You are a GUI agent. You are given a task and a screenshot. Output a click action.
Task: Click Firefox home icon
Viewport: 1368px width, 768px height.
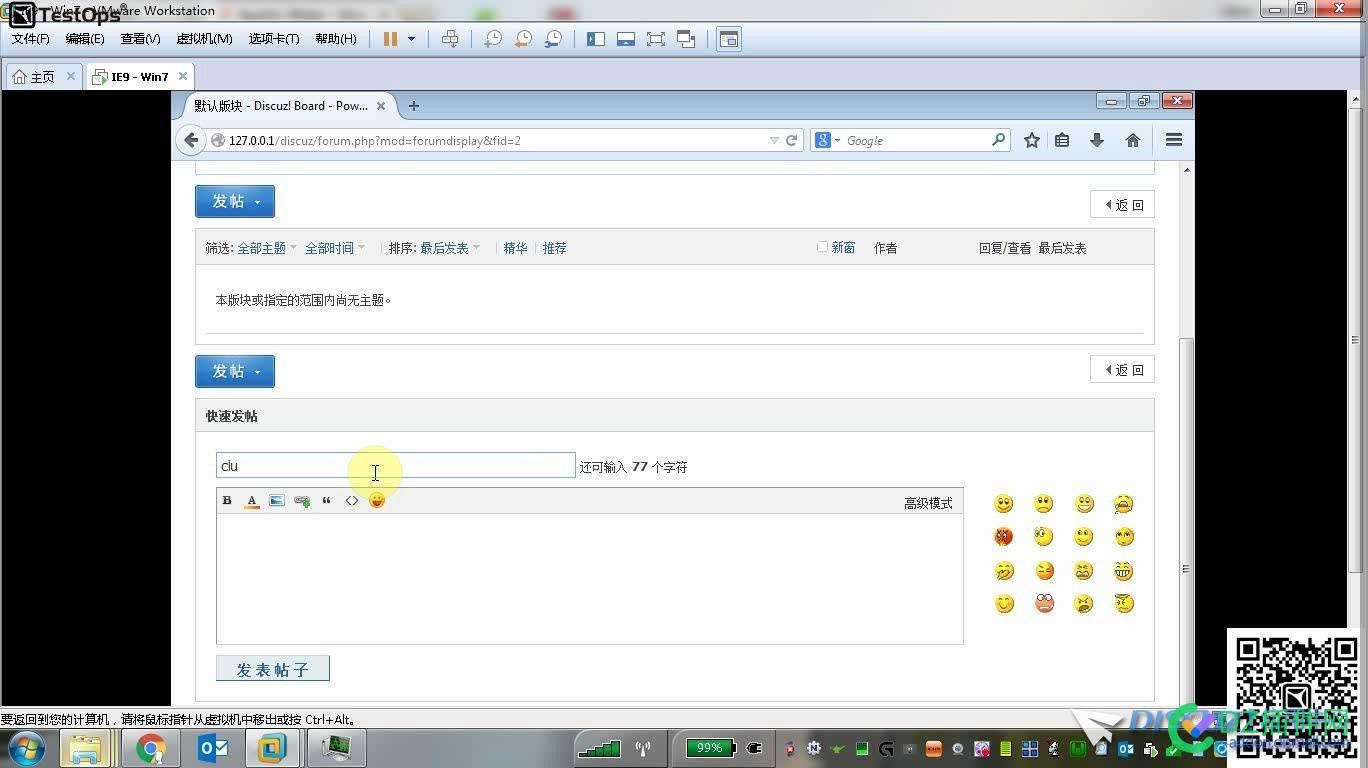point(1133,141)
